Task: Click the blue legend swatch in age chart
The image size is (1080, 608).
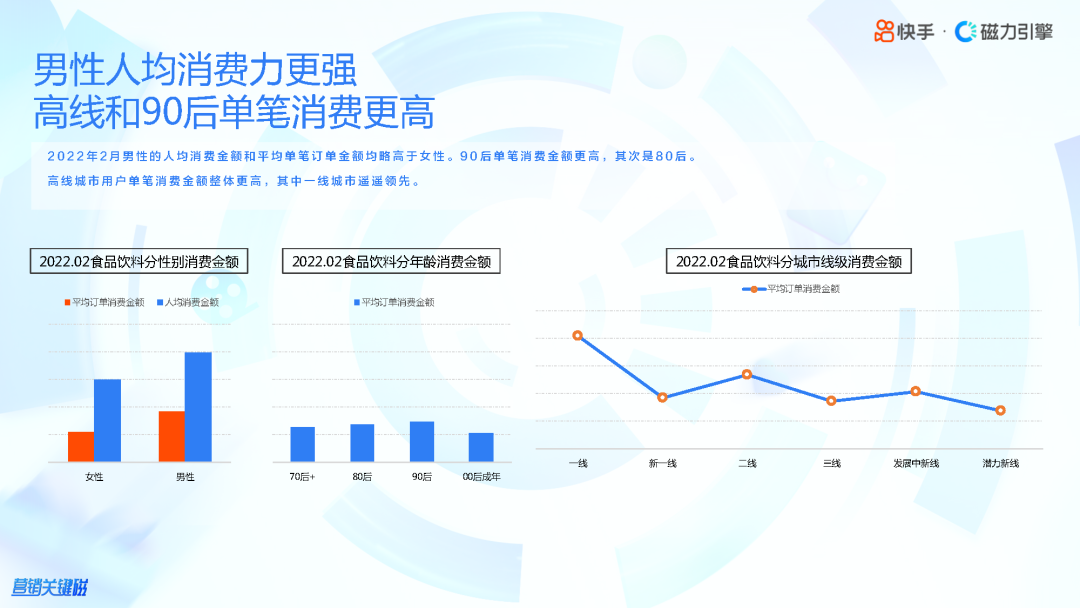Action: (357, 302)
